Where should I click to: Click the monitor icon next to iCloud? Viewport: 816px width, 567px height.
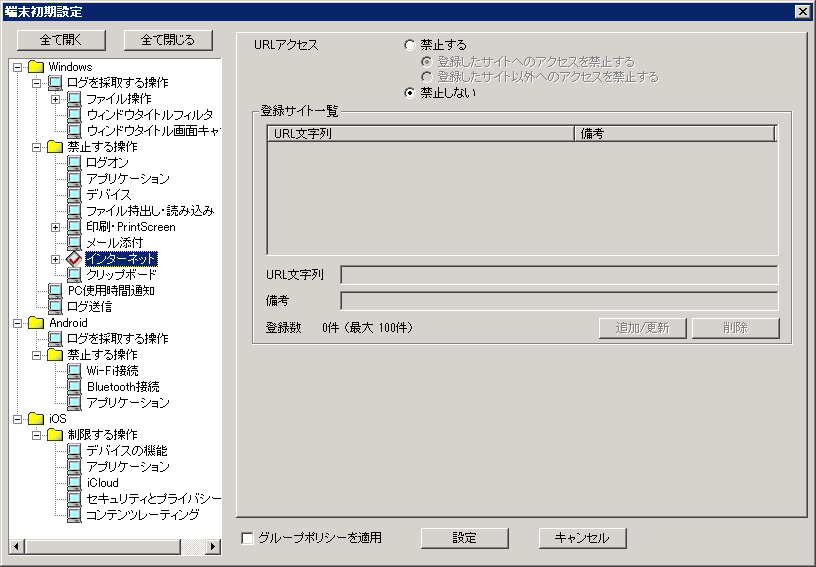pyautogui.click(x=74, y=483)
